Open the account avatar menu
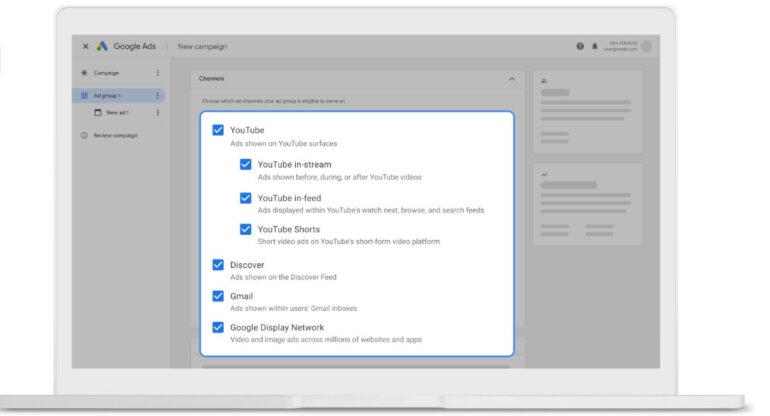This screenshot has width=770, height=416. [x=647, y=46]
